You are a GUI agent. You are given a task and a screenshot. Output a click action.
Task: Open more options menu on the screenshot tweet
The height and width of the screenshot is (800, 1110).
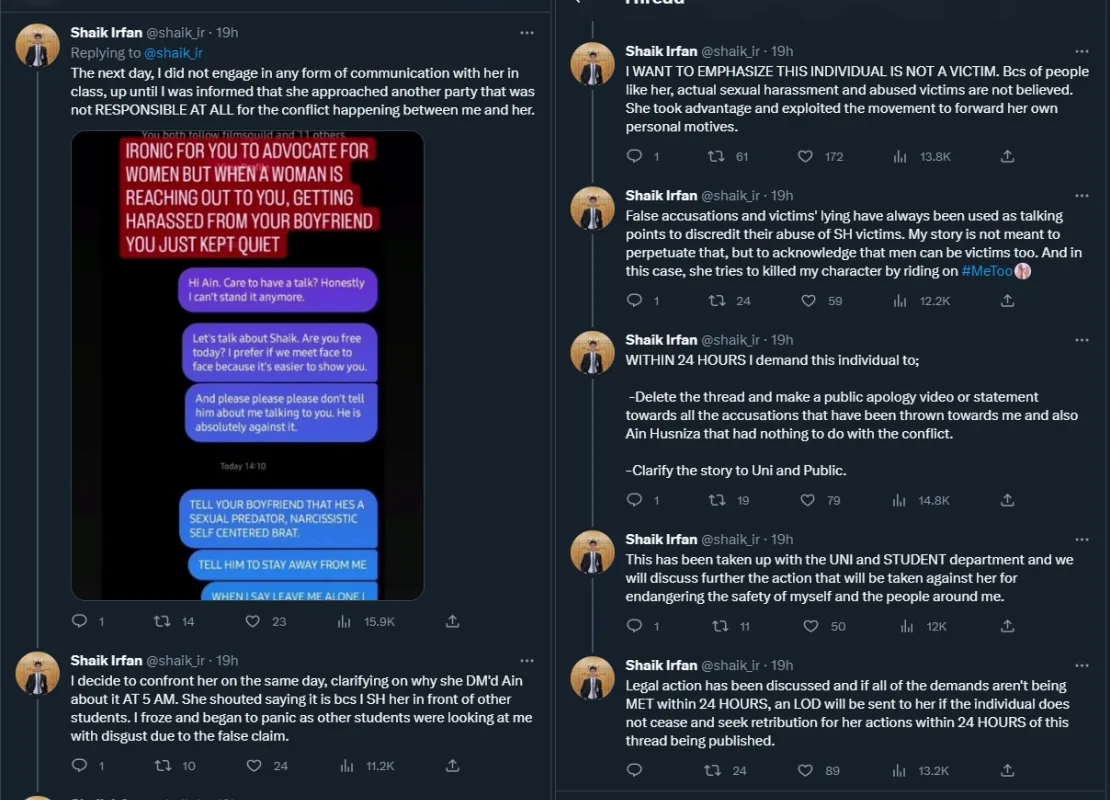coord(526,33)
